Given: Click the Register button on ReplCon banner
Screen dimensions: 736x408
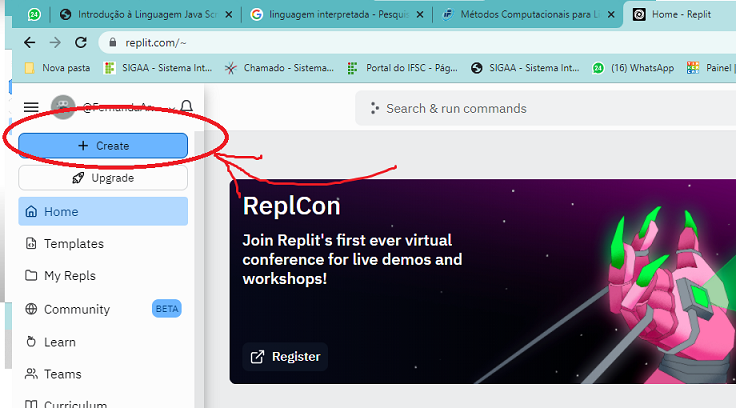Looking at the screenshot, I should pyautogui.click(x=285, y=357).
